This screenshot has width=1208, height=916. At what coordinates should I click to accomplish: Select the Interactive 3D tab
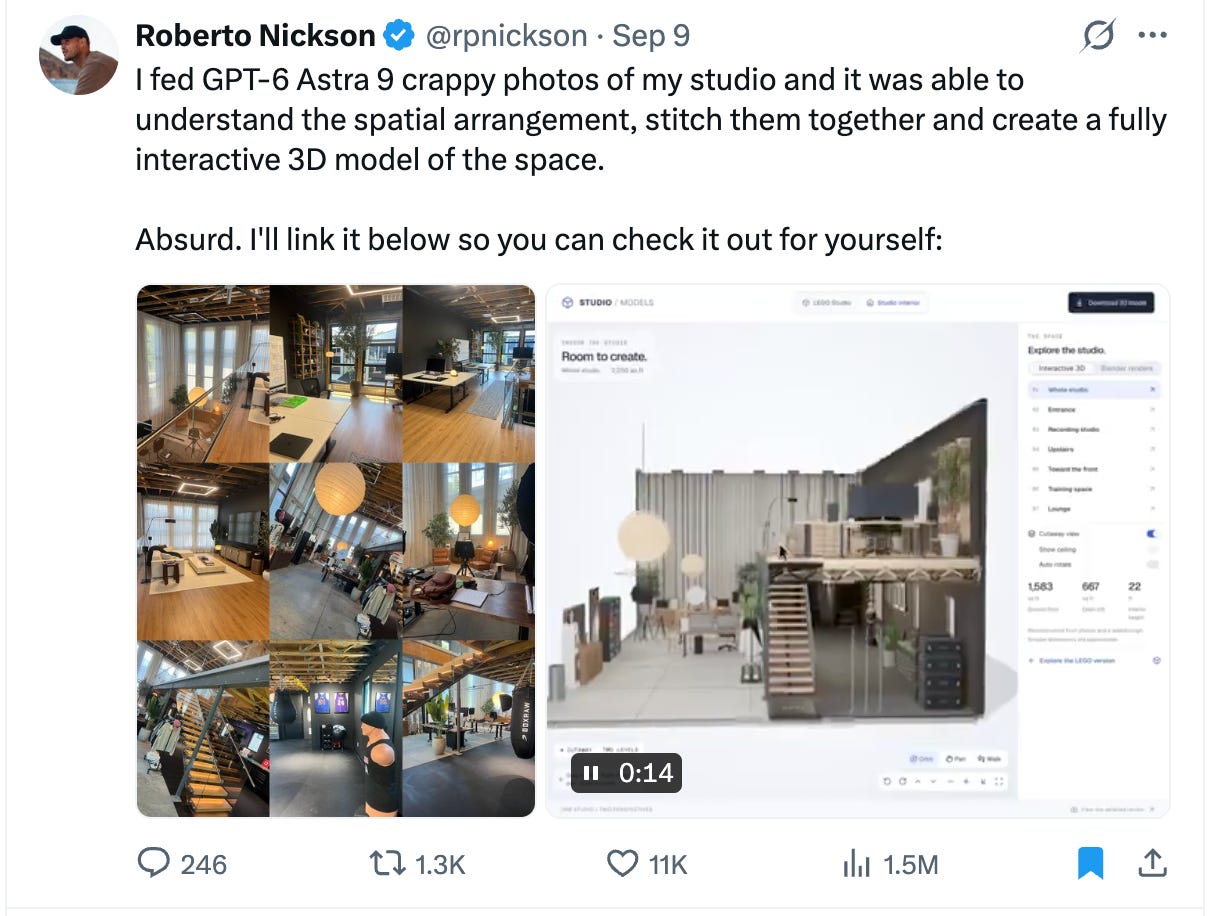[x=1062, y=369]
